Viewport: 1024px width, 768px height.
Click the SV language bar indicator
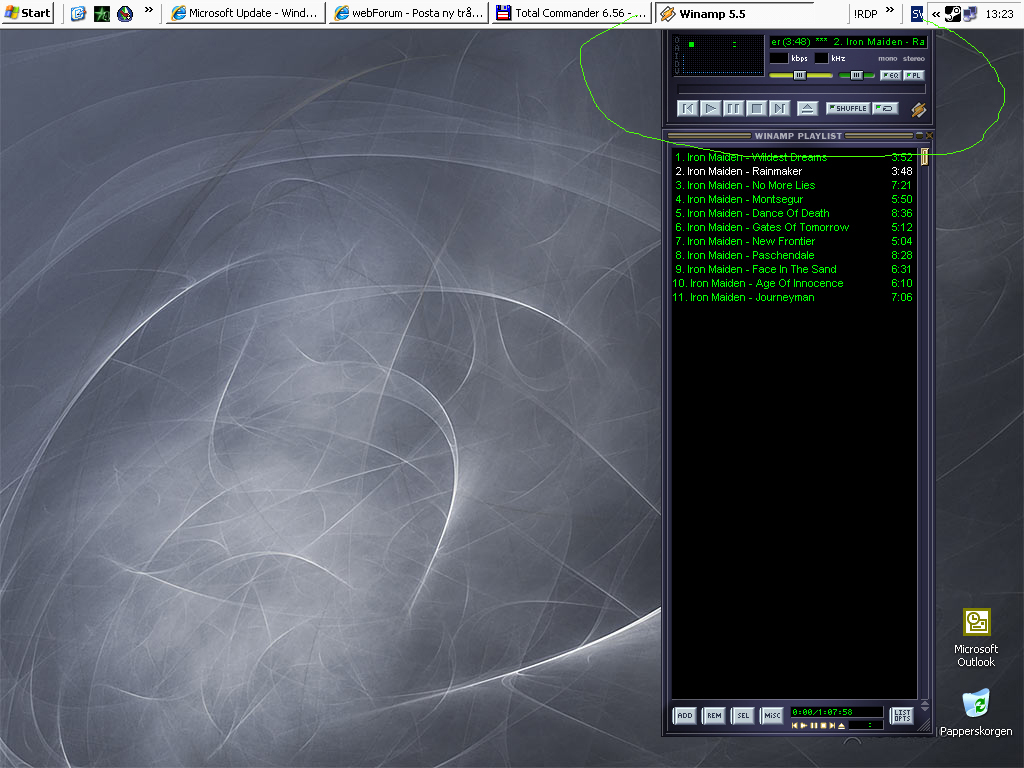coord(917,14)
